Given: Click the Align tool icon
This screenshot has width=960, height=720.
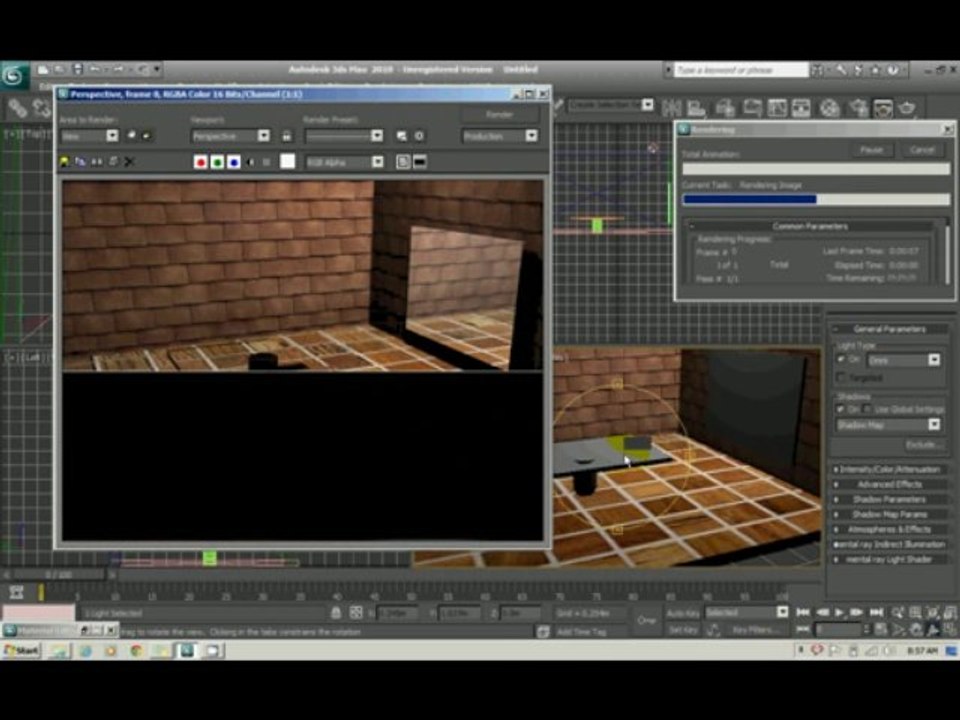Looking at the screenshot, I should click(x=697, y=108).
